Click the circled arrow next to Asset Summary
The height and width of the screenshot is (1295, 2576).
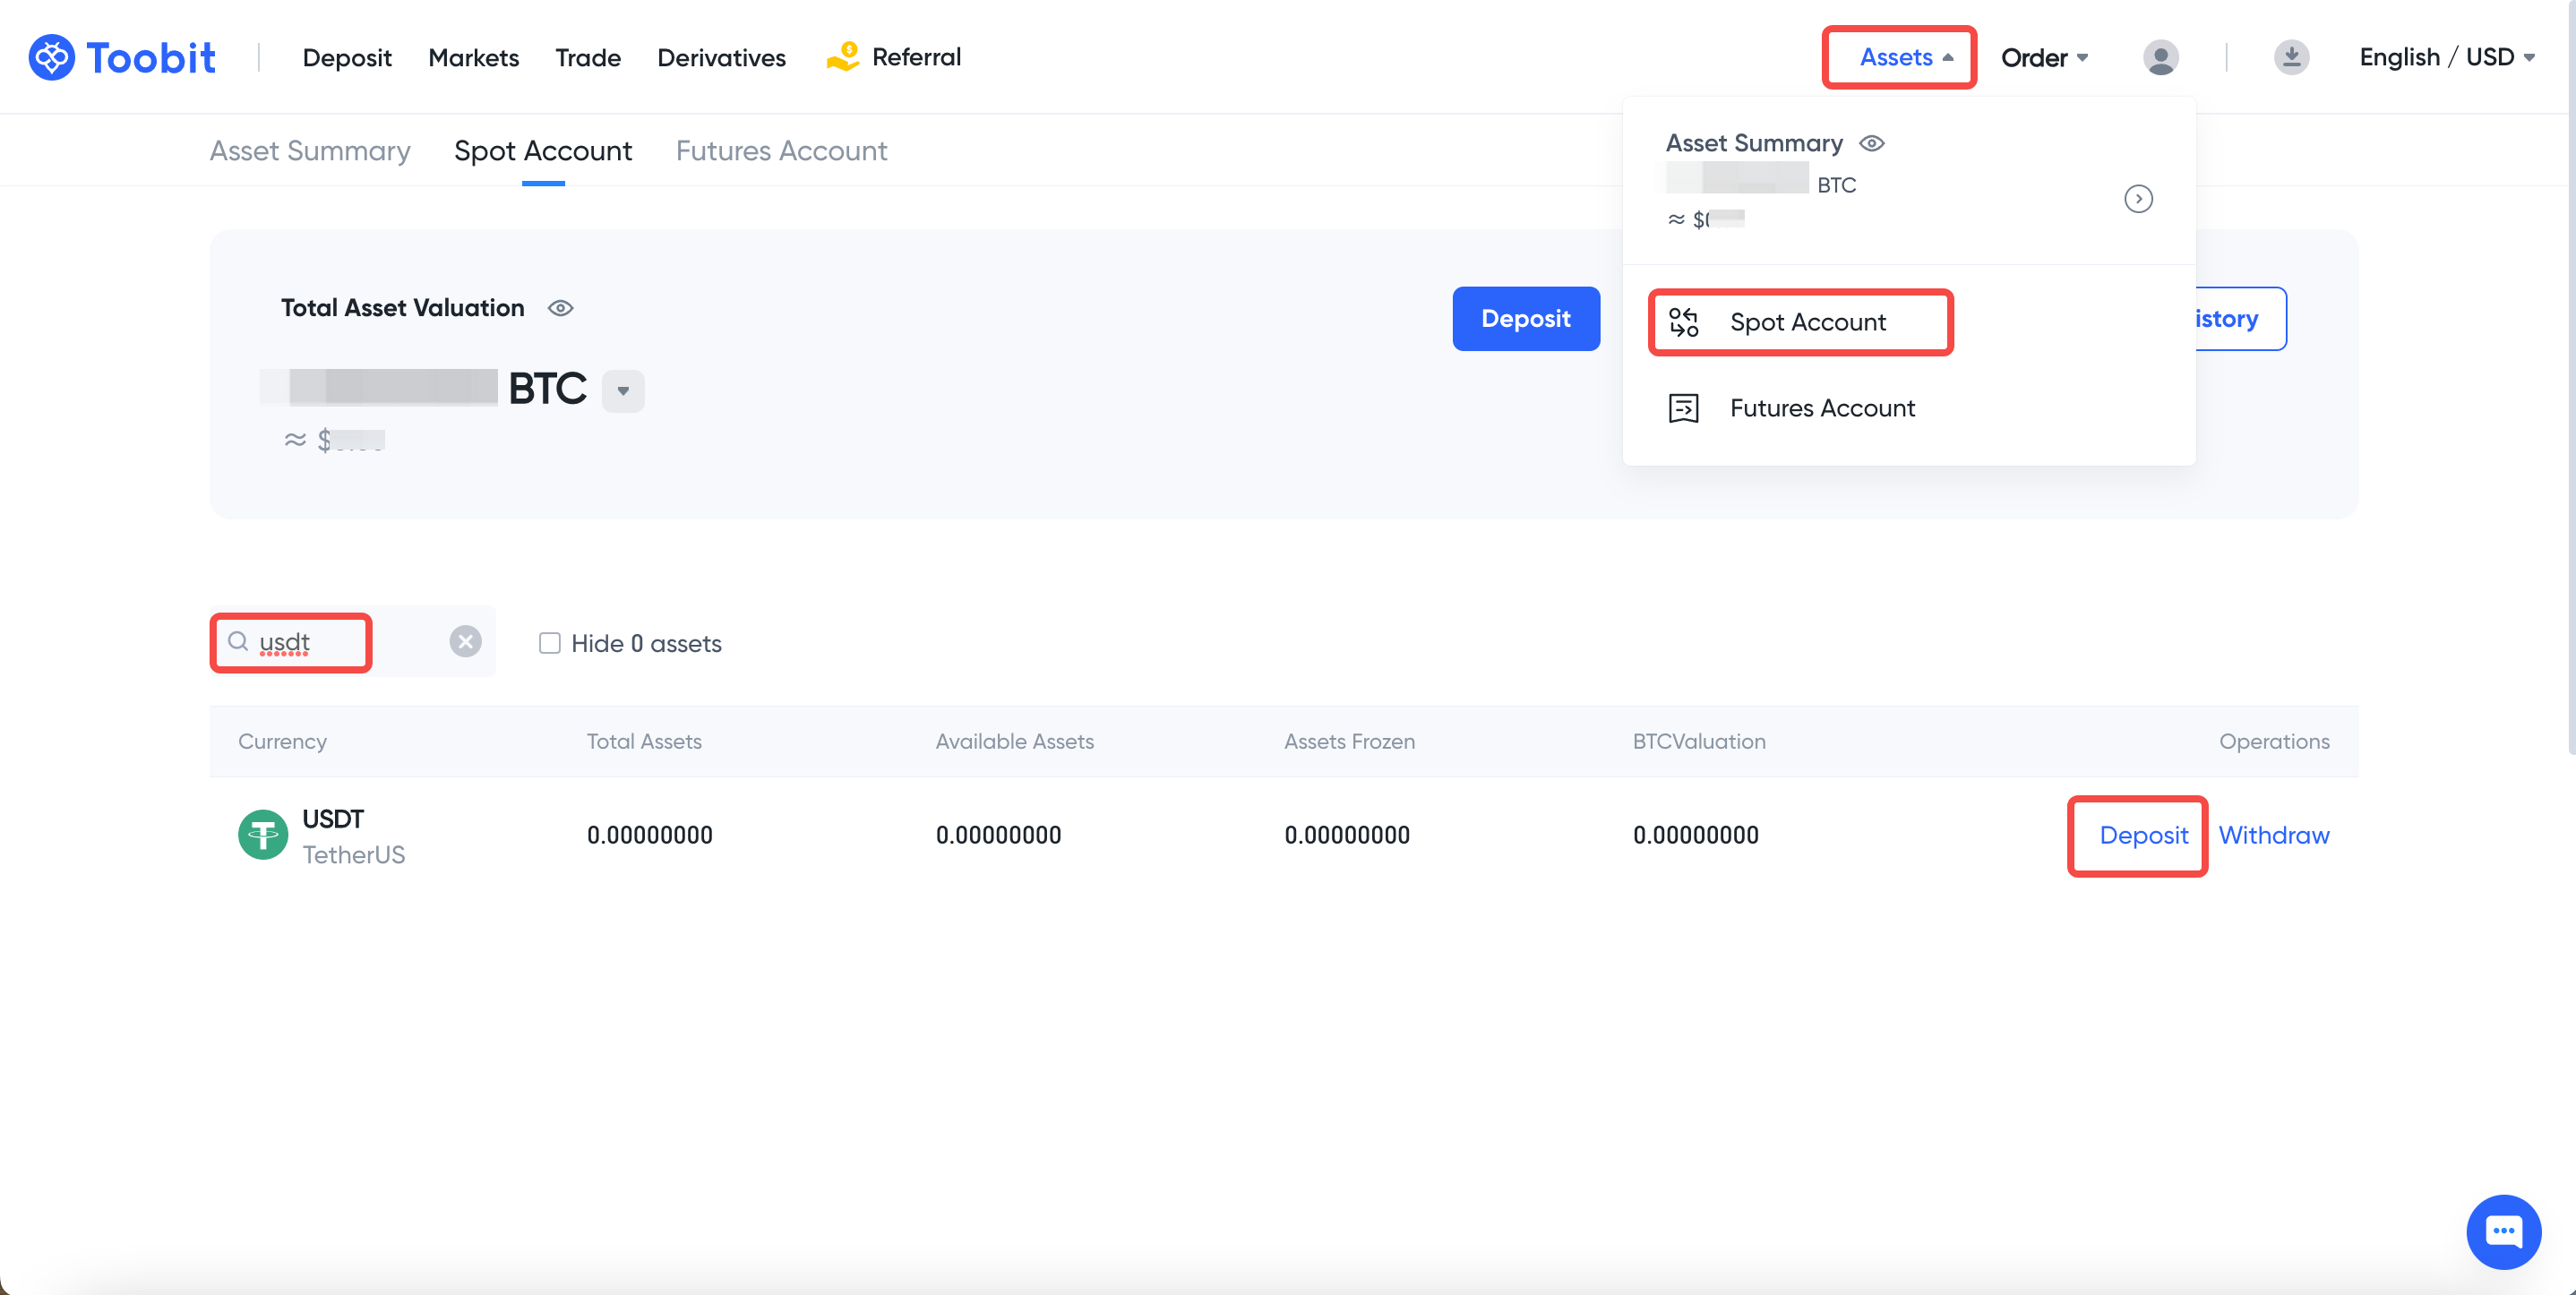pyautogui.click(x=2138, y=199)
